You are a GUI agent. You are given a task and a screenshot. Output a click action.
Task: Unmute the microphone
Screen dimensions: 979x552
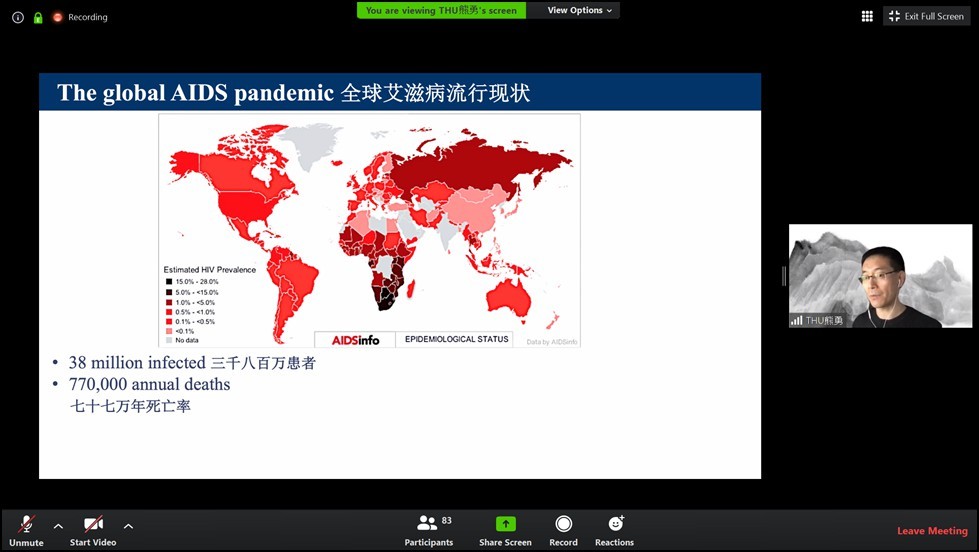pyautogui.click(x=26, y=530)
